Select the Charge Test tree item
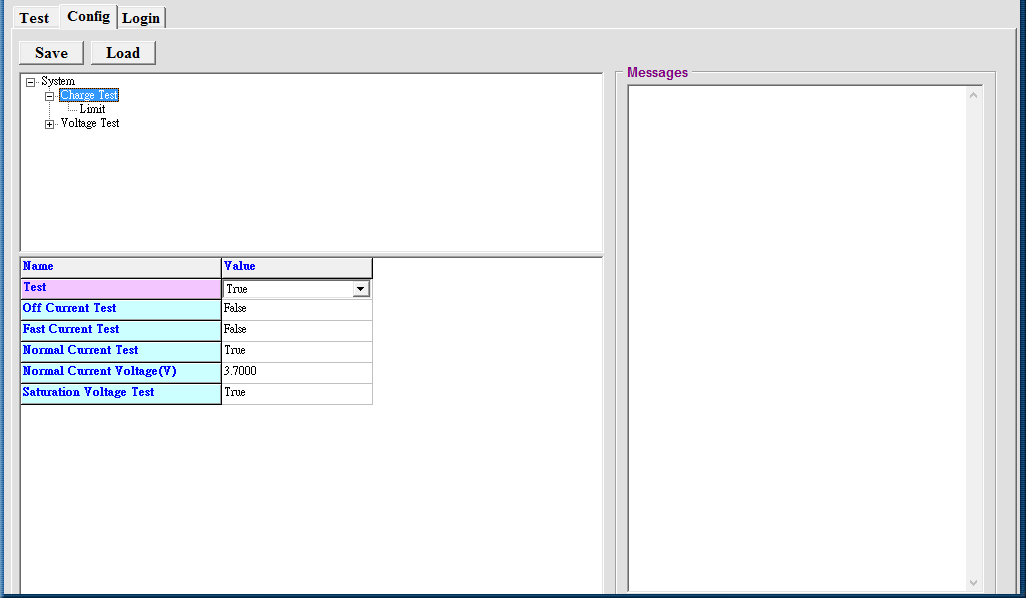 (89, 95)
